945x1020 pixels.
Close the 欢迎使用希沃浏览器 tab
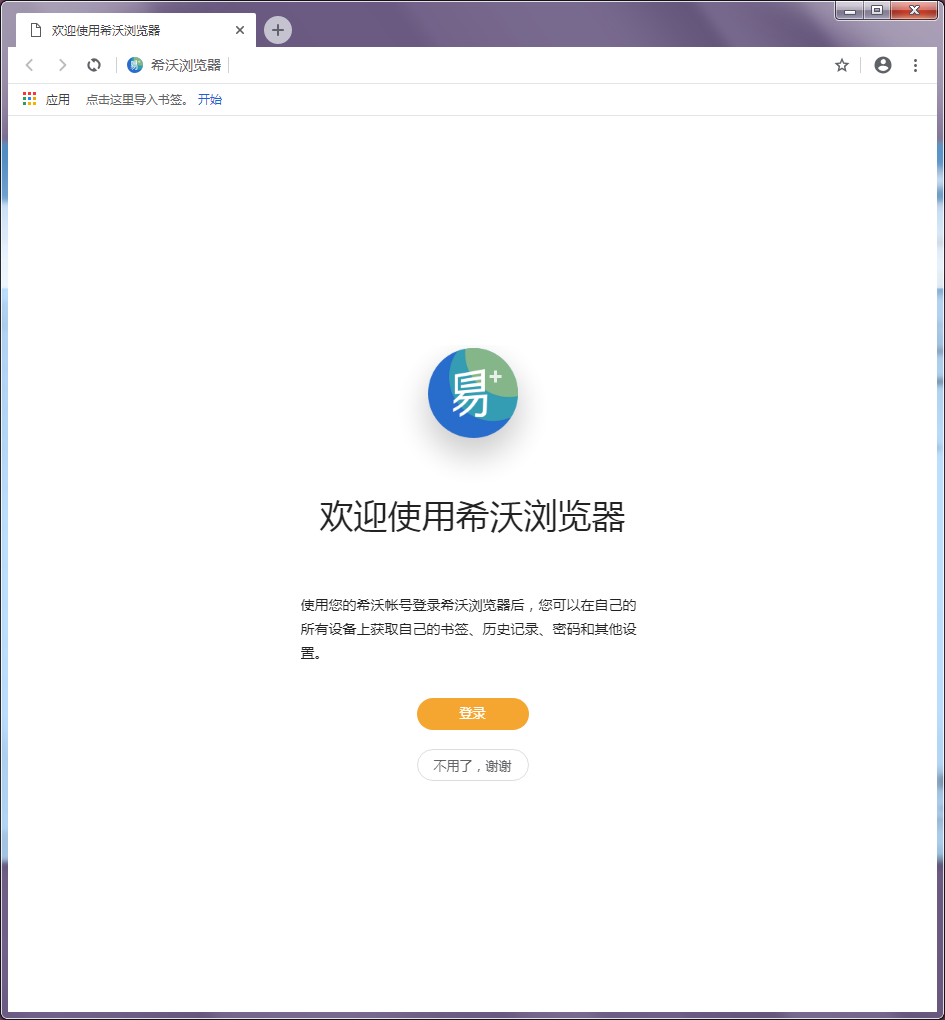tap(240, 30)
